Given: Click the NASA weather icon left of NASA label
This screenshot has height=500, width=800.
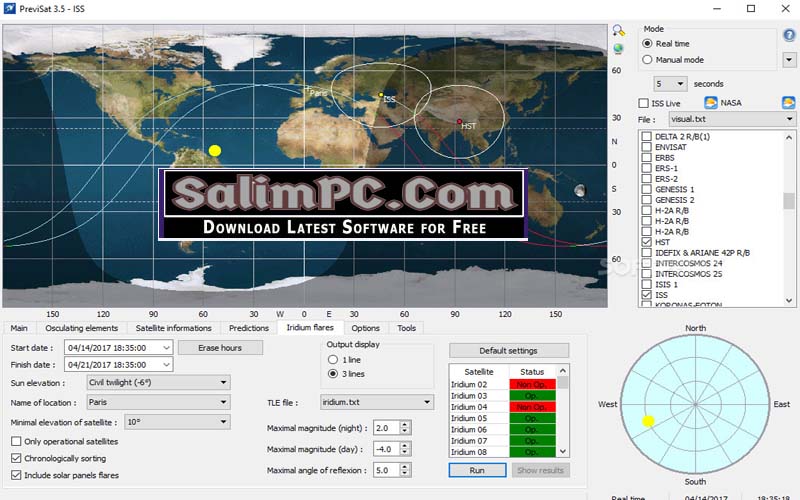Looking at the screenshot, I should coord(710,103).
